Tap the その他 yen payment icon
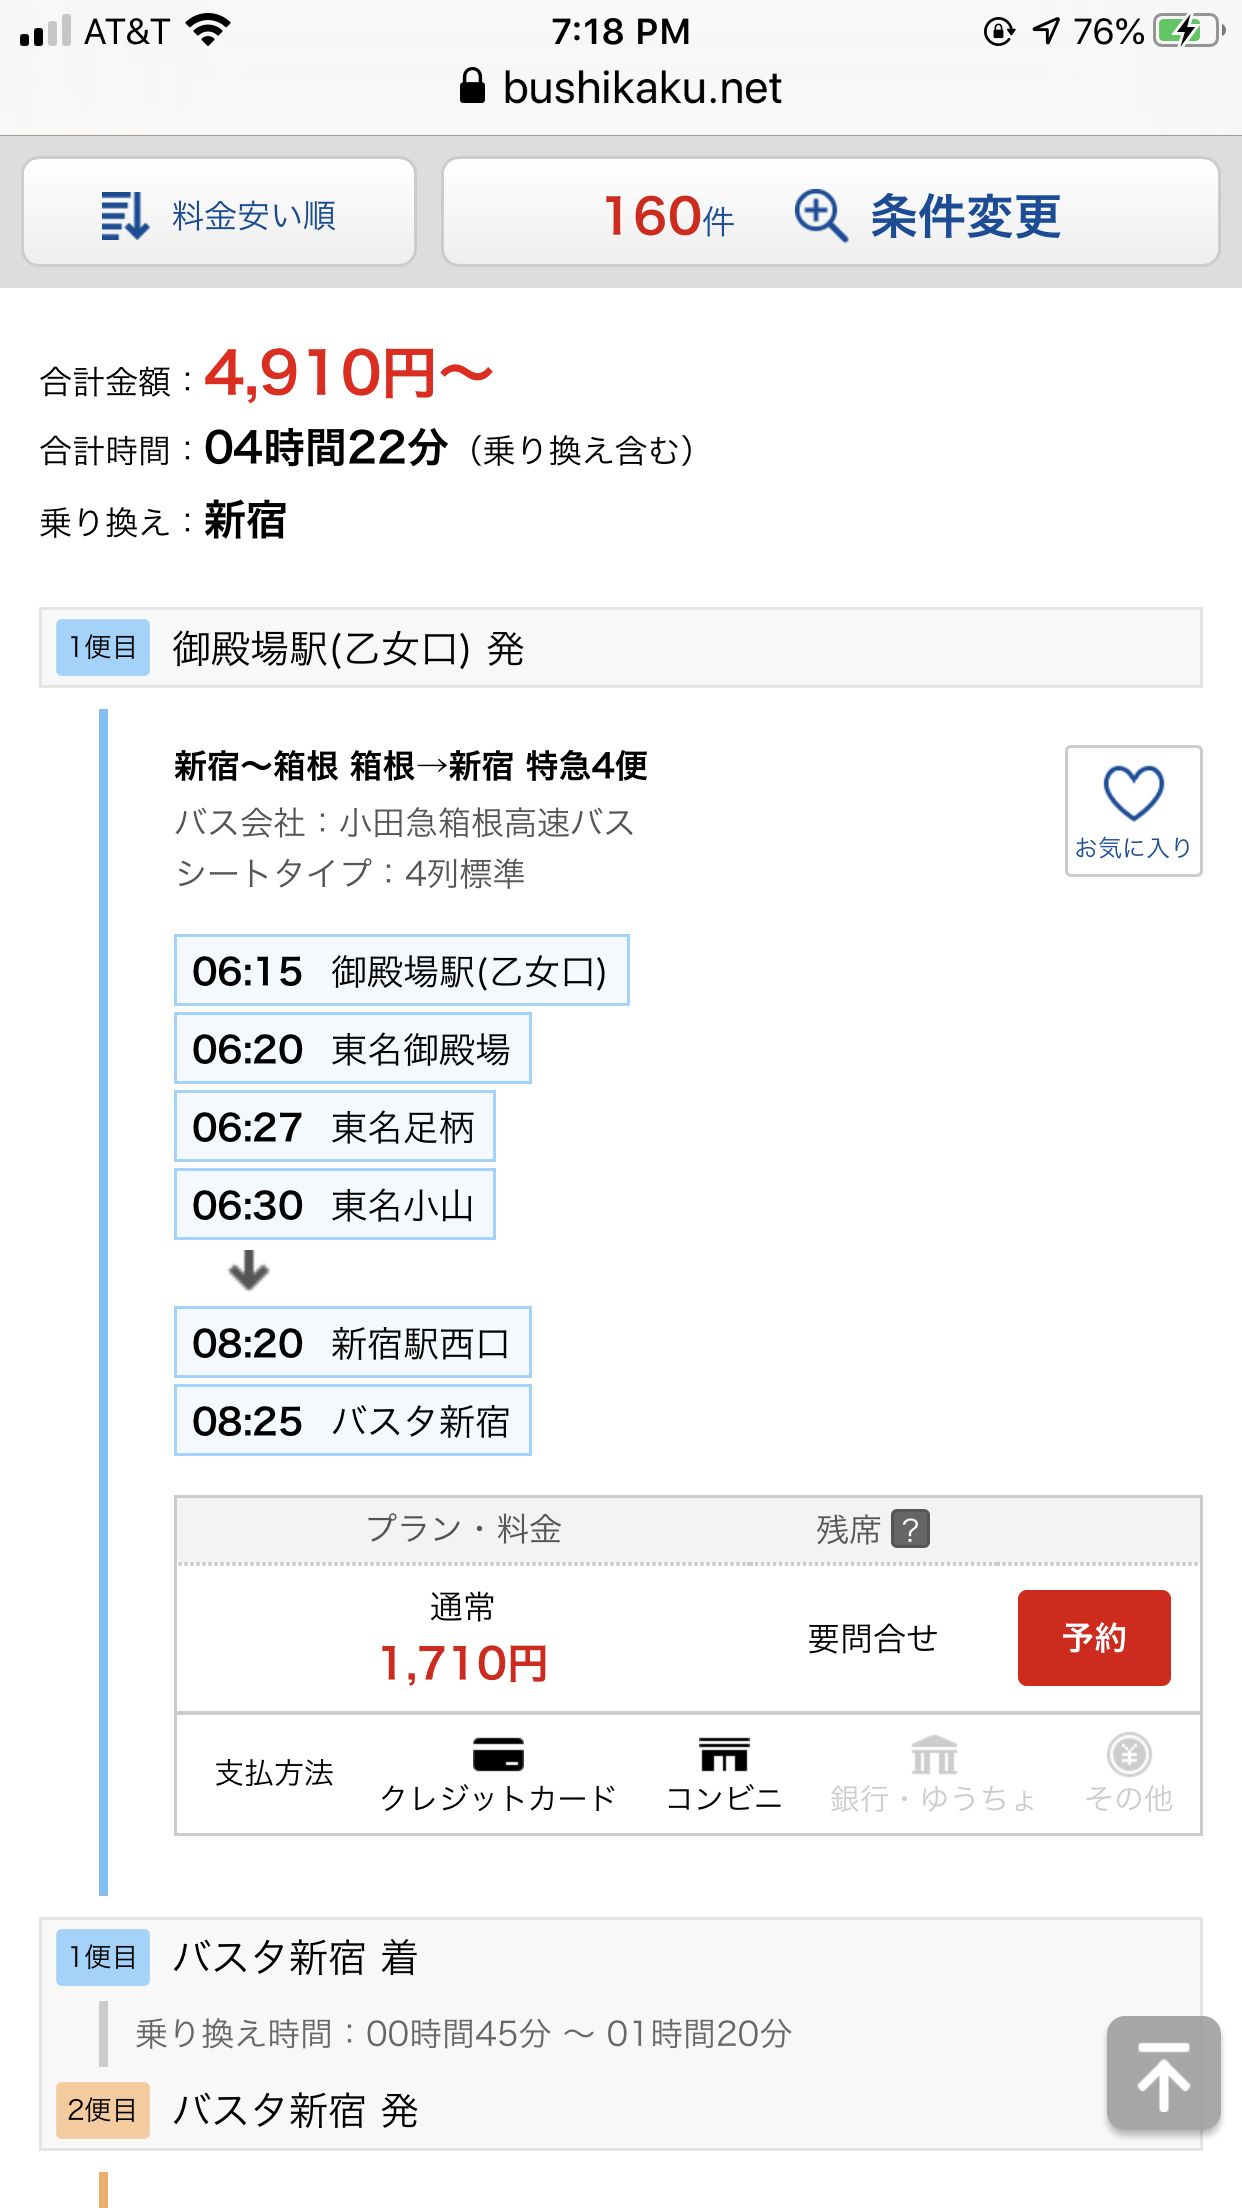The width and height of the screenshot is (1242, 2208). (x=1129, y=1756)
